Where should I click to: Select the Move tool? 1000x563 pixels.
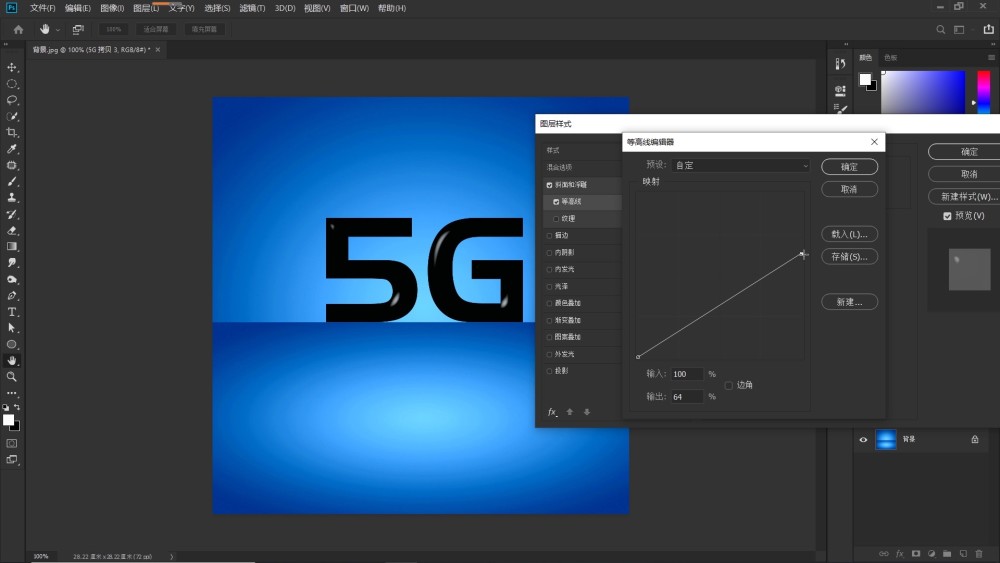[11, 67]
